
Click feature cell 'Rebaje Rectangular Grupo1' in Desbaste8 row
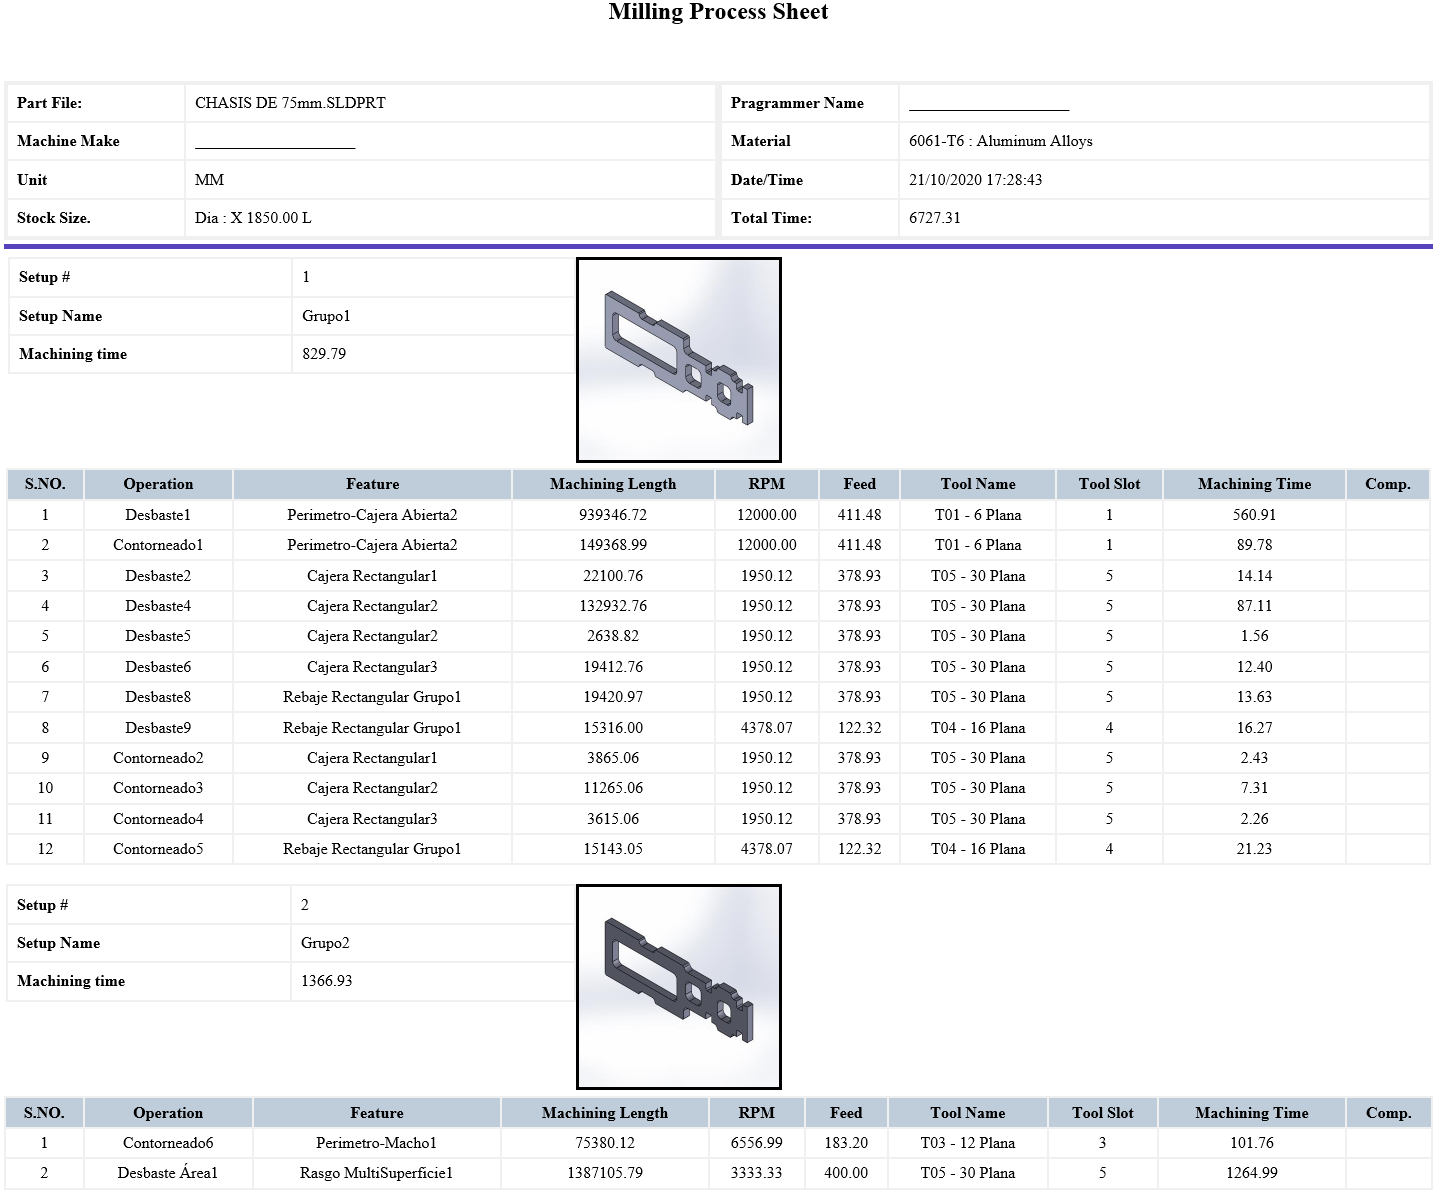(x=372, y=697)
